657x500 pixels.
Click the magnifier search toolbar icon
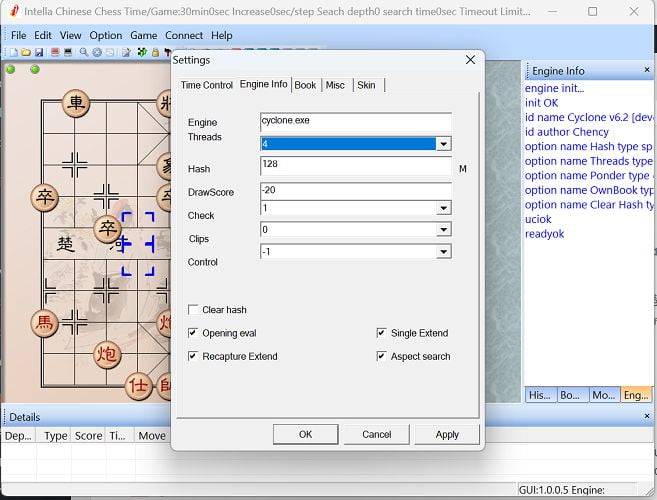tap(84, 52)
